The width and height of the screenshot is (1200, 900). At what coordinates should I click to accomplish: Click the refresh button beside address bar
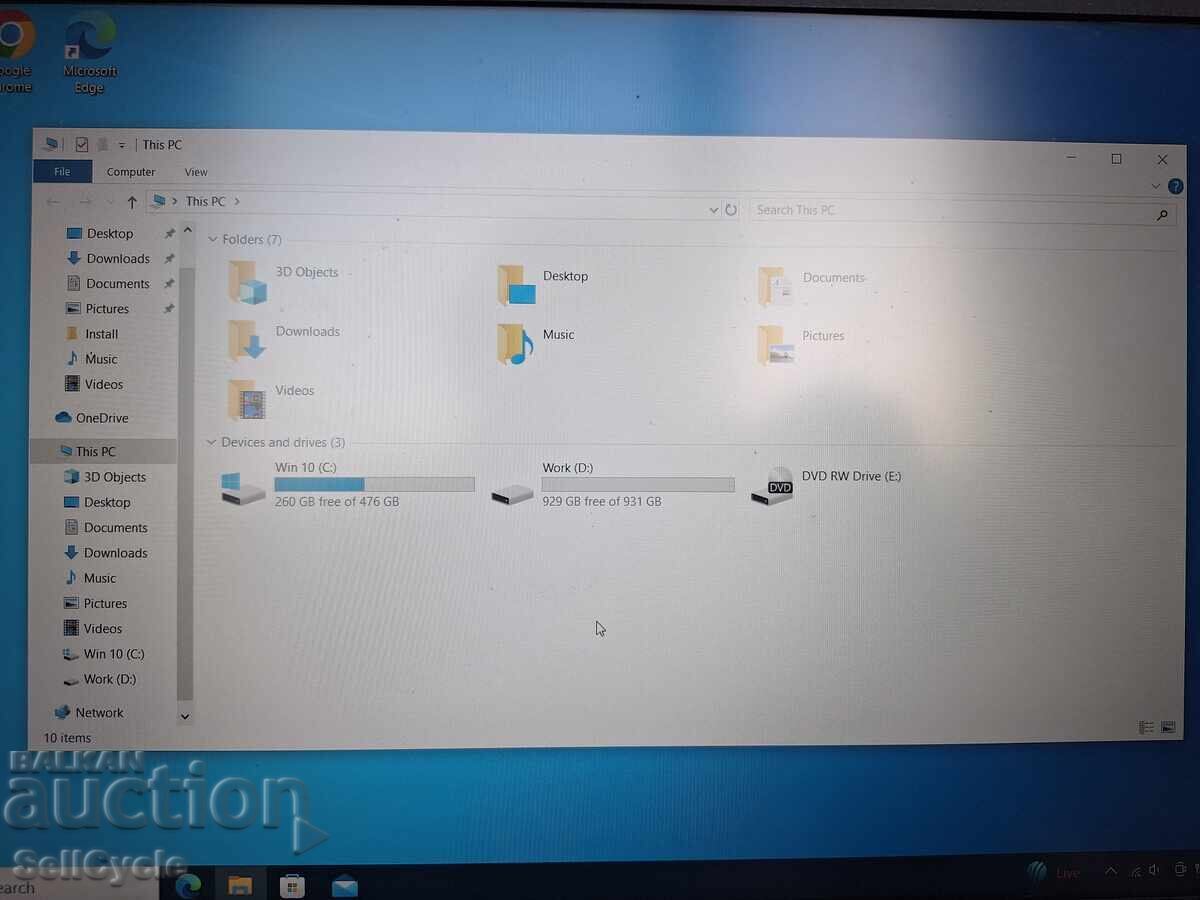(731, 210)
